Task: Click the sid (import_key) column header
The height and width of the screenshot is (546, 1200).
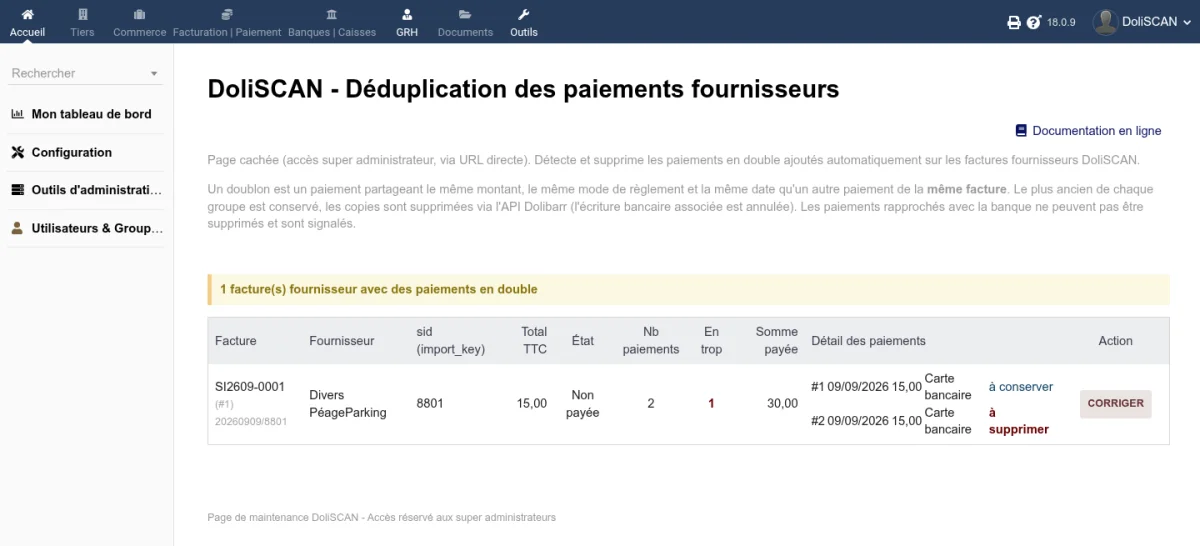Action: tap(451, 341)
